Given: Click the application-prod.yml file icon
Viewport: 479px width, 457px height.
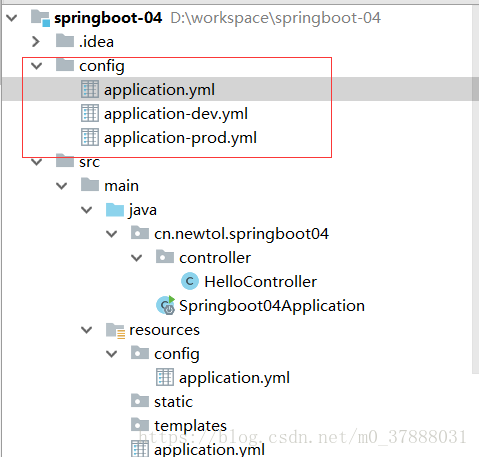Looking at the screenshot, I should click(90, 137).
